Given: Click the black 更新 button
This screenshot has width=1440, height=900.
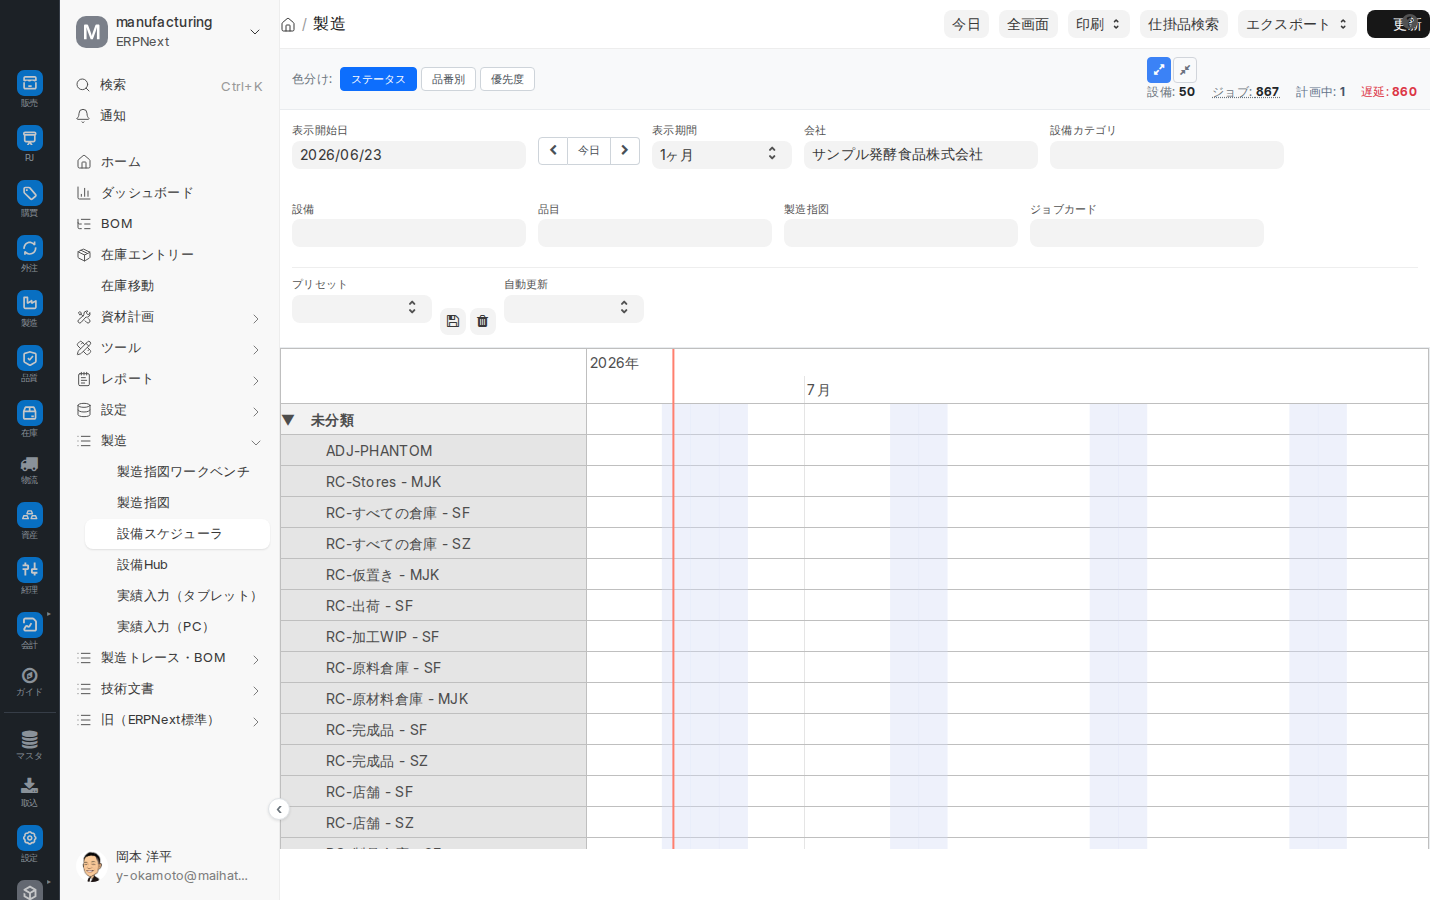Looking at the screenshot, I should point(1398,24).
